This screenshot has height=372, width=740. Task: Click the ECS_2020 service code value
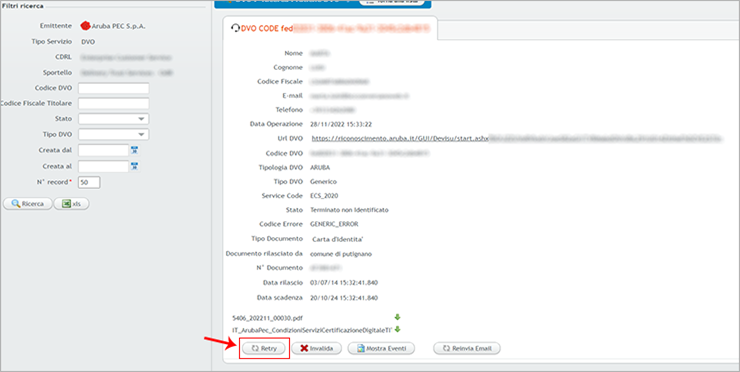pyautogui.click(x=324, y=195)
